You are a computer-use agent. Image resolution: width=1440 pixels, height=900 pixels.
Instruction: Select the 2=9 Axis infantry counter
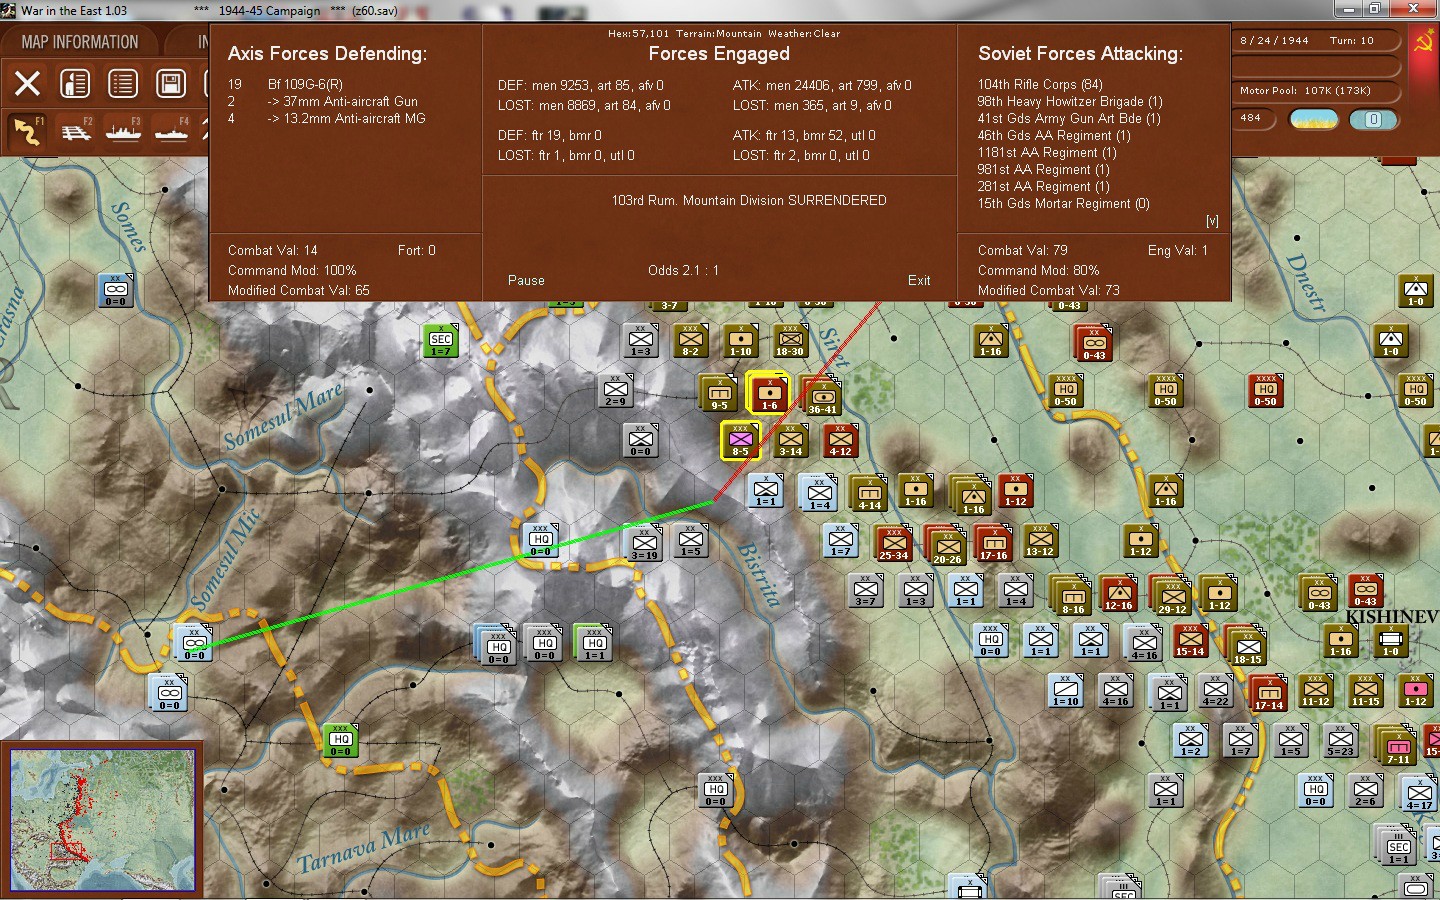[615, 391]
